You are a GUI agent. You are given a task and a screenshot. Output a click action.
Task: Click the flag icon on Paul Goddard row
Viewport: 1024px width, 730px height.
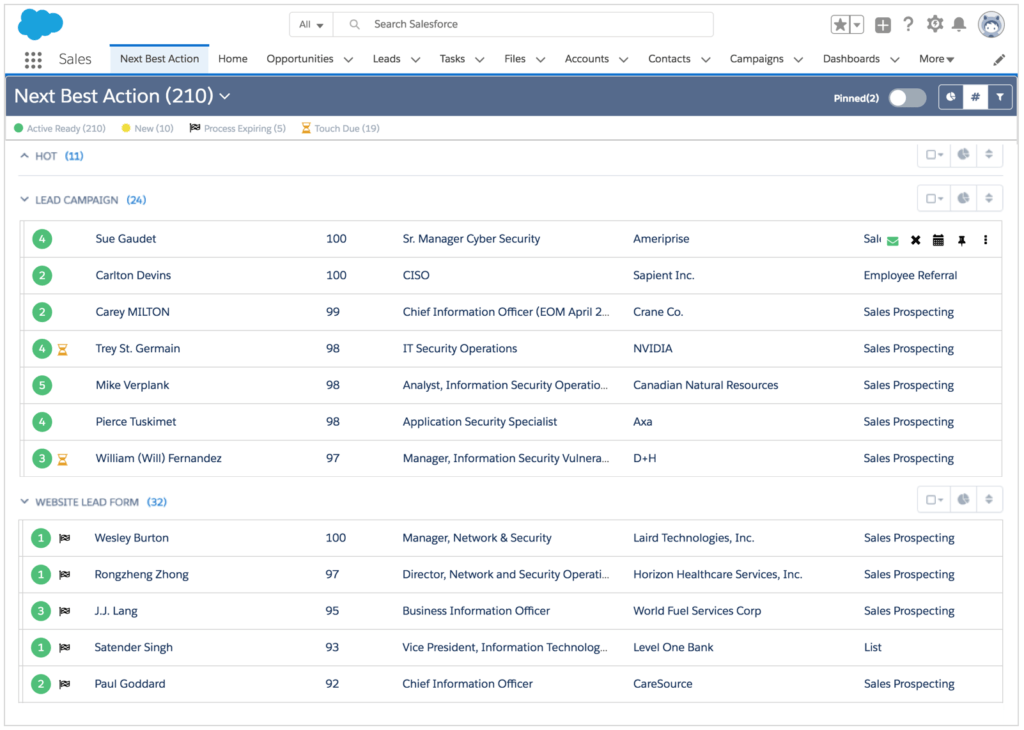pyautogui.click(x=65, y=685)
